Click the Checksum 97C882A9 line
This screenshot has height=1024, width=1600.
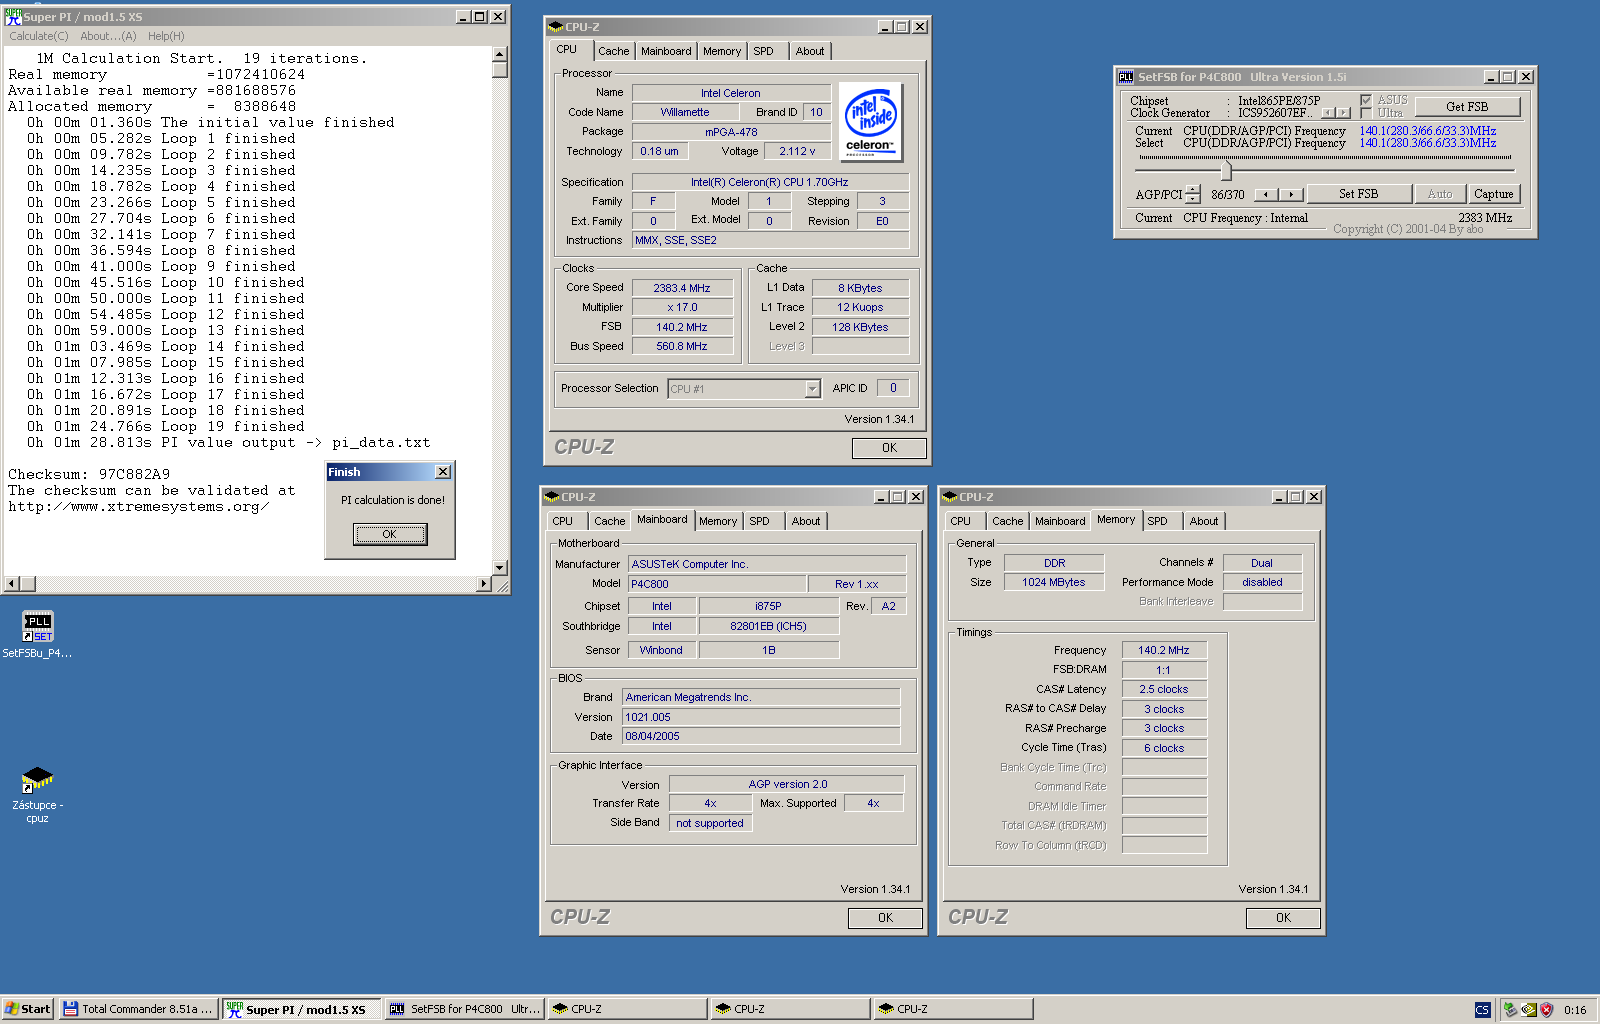point(89,474)
